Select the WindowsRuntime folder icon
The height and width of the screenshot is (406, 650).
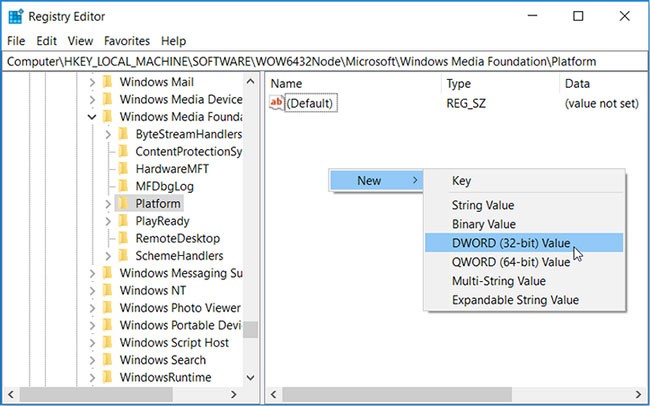107,377
